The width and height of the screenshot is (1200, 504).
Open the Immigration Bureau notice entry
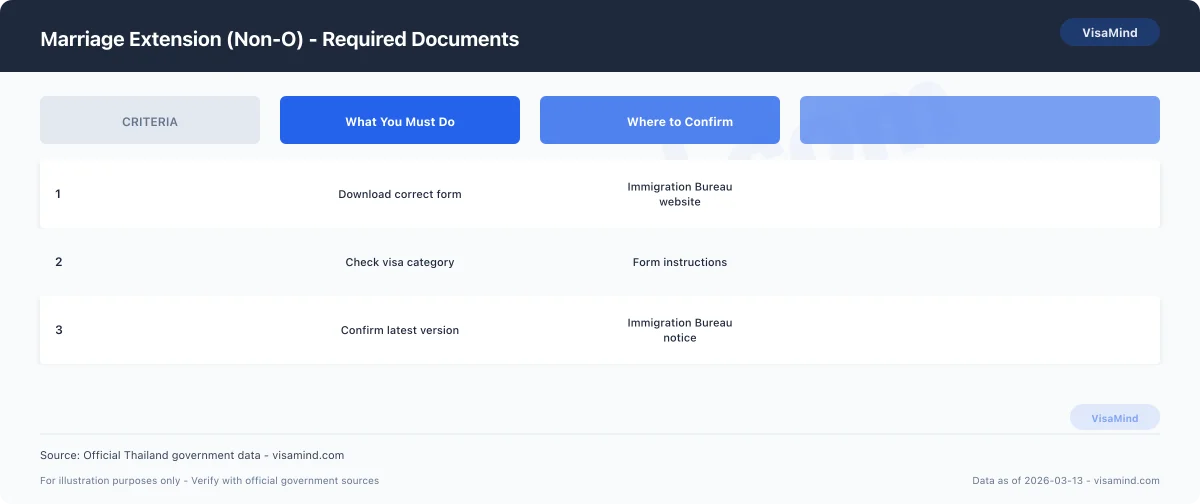(680, 330)
